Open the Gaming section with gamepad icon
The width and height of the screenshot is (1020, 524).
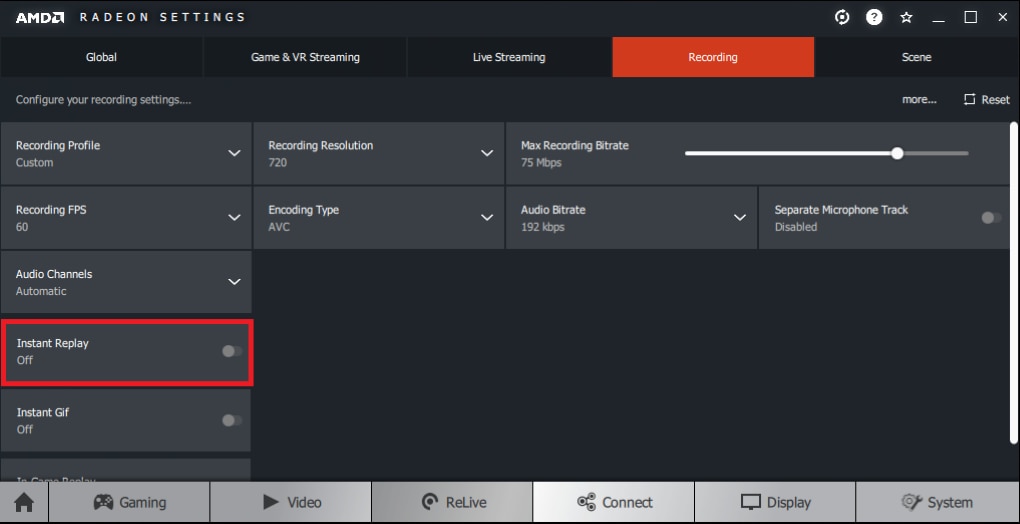[129, 503]
